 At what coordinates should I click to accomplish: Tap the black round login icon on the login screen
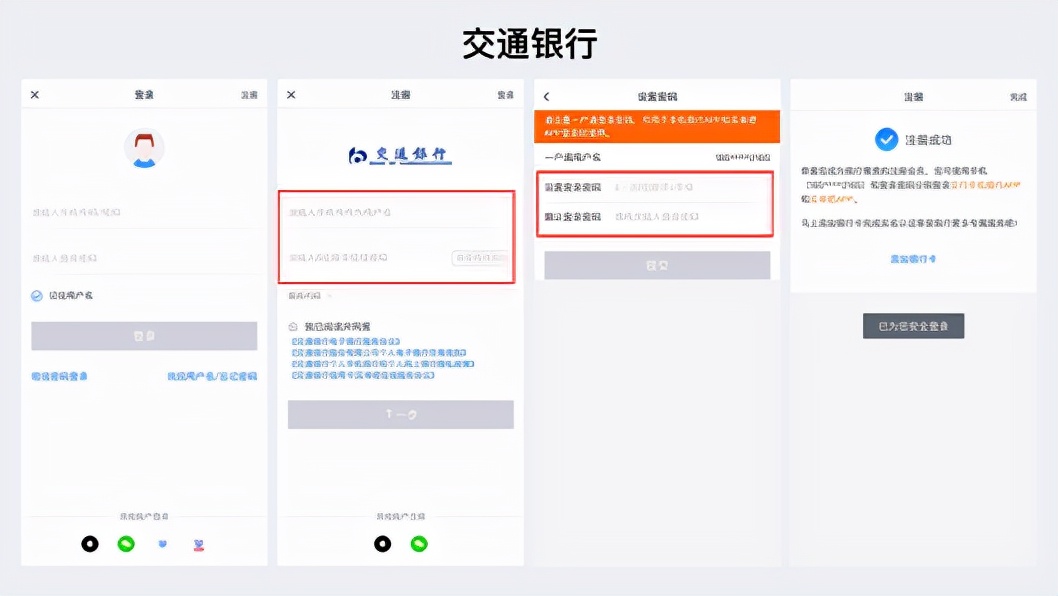click(x=90, y=543)
